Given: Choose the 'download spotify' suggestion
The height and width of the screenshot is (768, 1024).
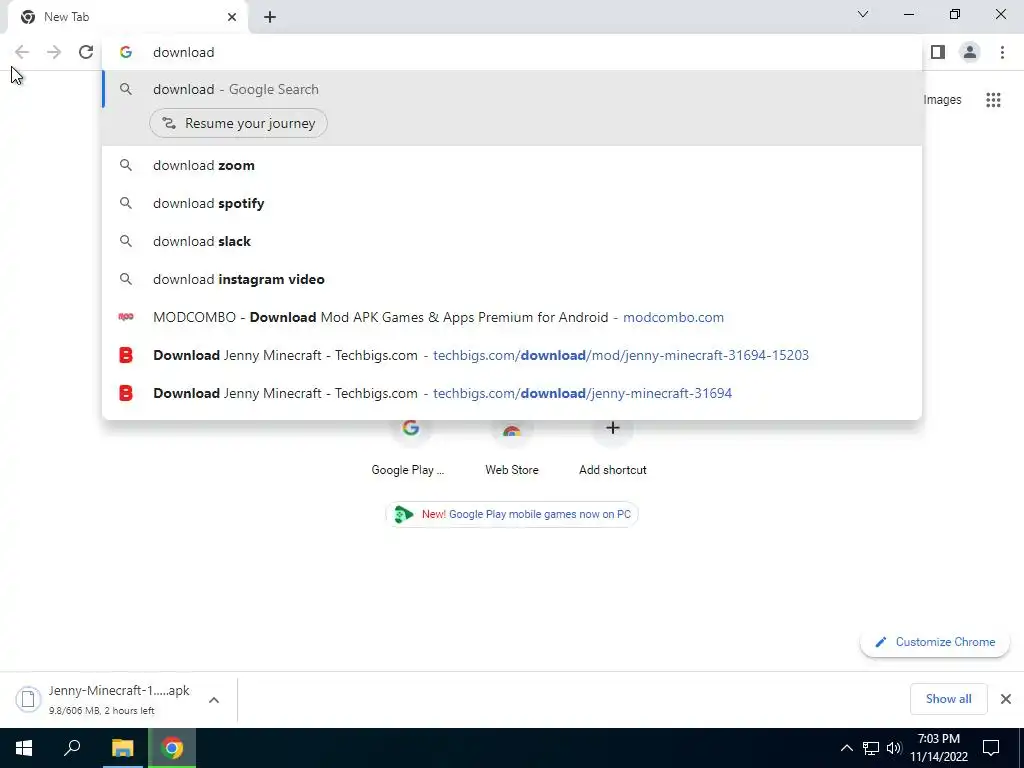Looking at the screenshot, I should pos(512,203).
